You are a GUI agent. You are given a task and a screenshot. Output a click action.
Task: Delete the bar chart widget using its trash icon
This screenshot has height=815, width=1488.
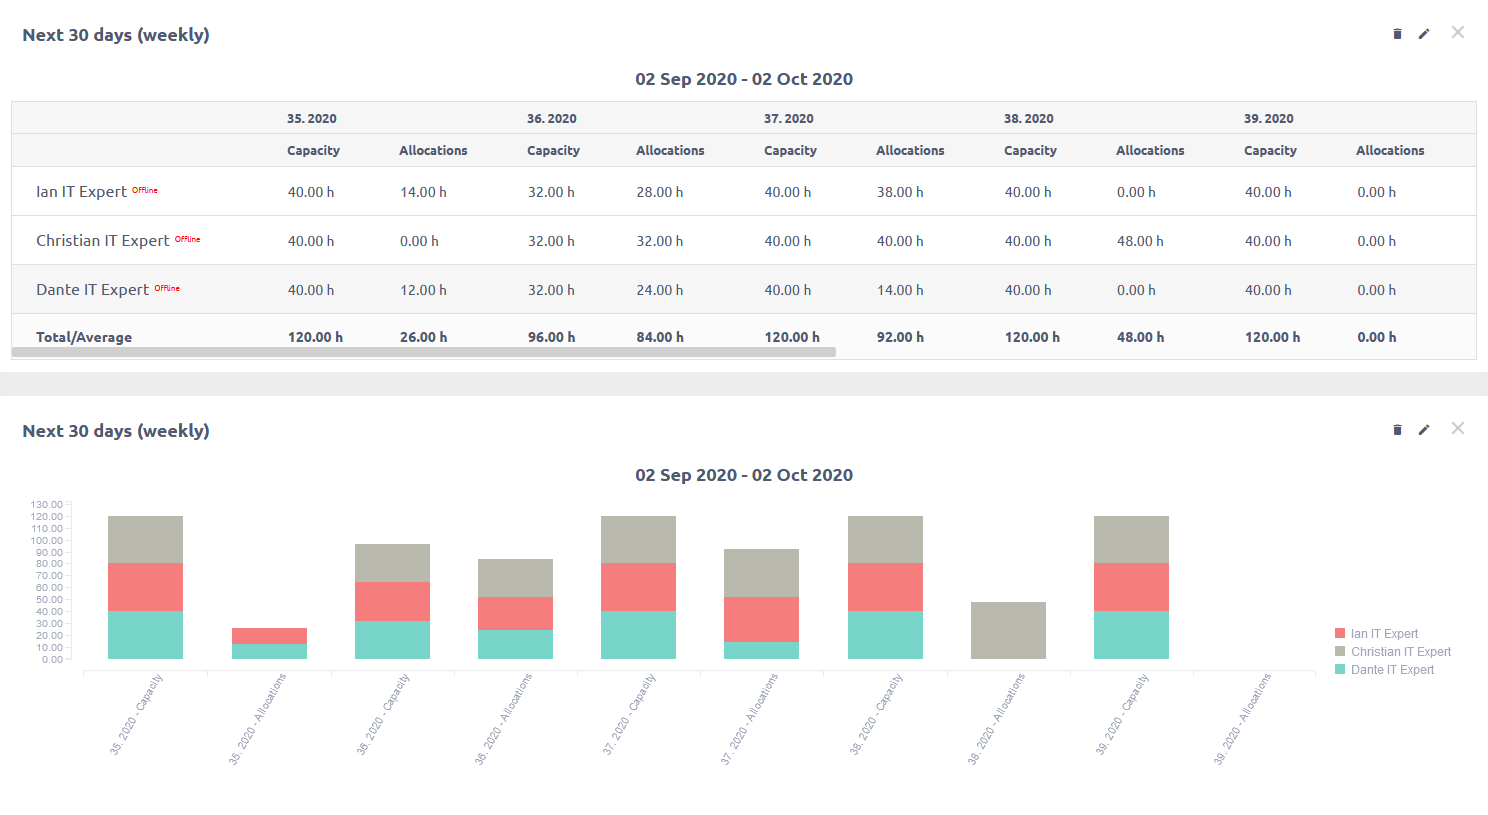coord(1397,430)
